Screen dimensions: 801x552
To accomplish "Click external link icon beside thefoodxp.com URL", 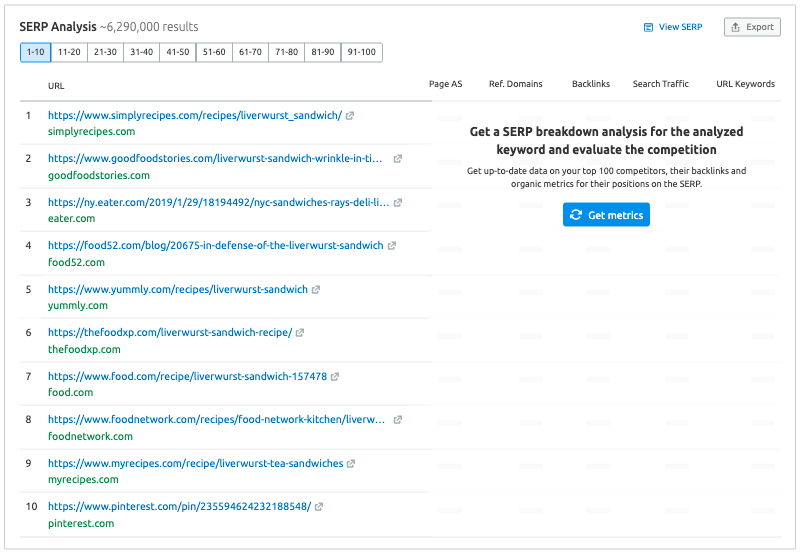I will [x=300, y=333].
